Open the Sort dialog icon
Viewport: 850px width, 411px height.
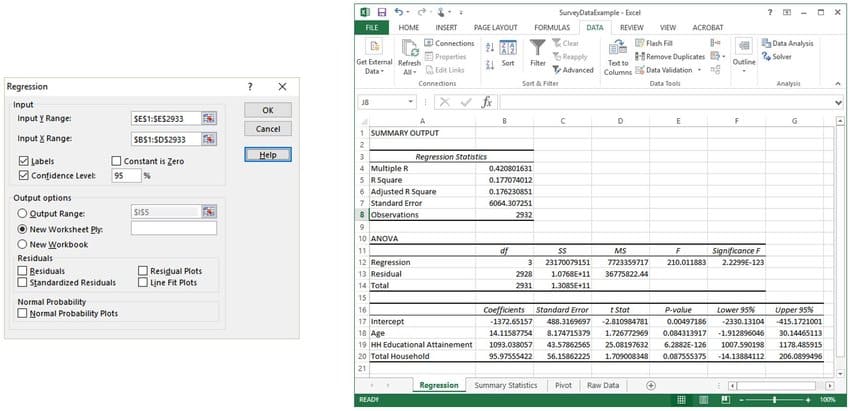coord(508,47)
